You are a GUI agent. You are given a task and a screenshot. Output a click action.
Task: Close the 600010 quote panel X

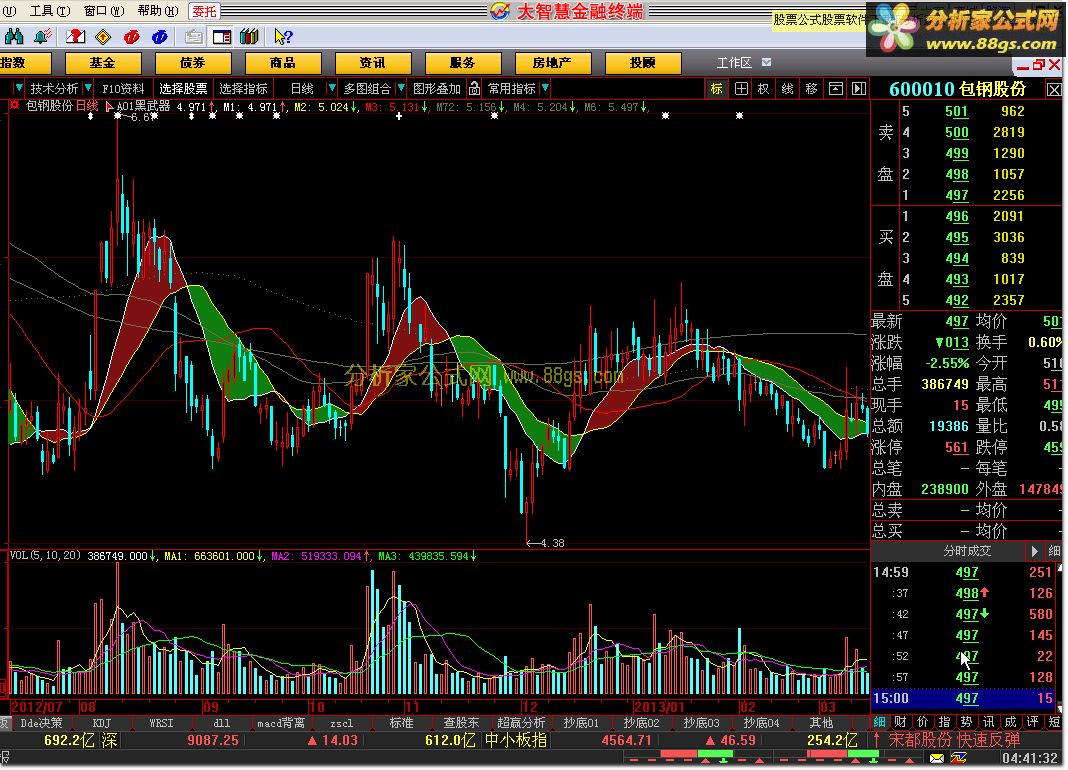coord(1054,89)
